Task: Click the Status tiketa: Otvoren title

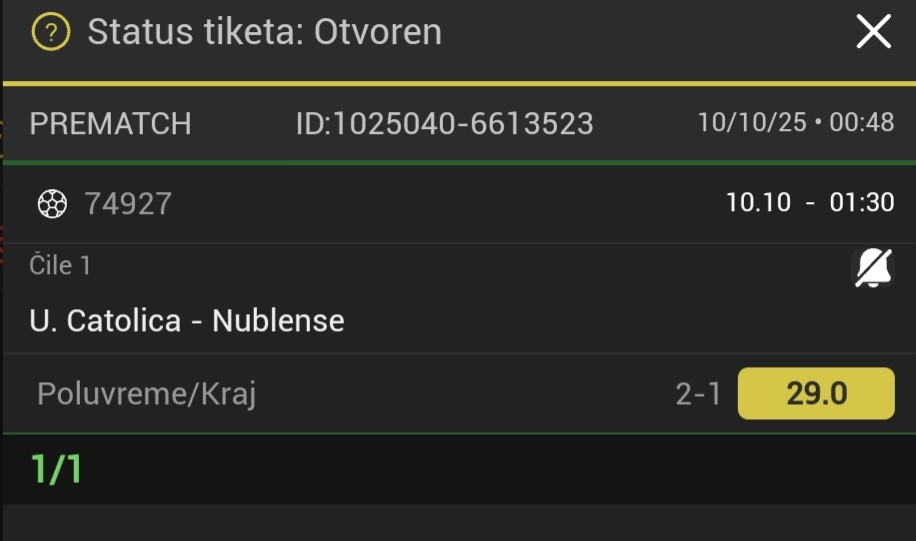Action: [x=264, y=33]
